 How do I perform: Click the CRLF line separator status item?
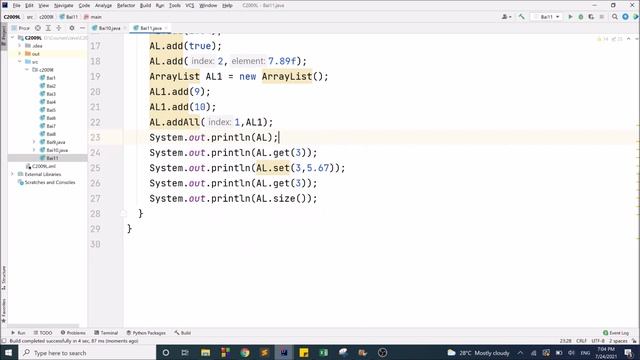point(581,340)
